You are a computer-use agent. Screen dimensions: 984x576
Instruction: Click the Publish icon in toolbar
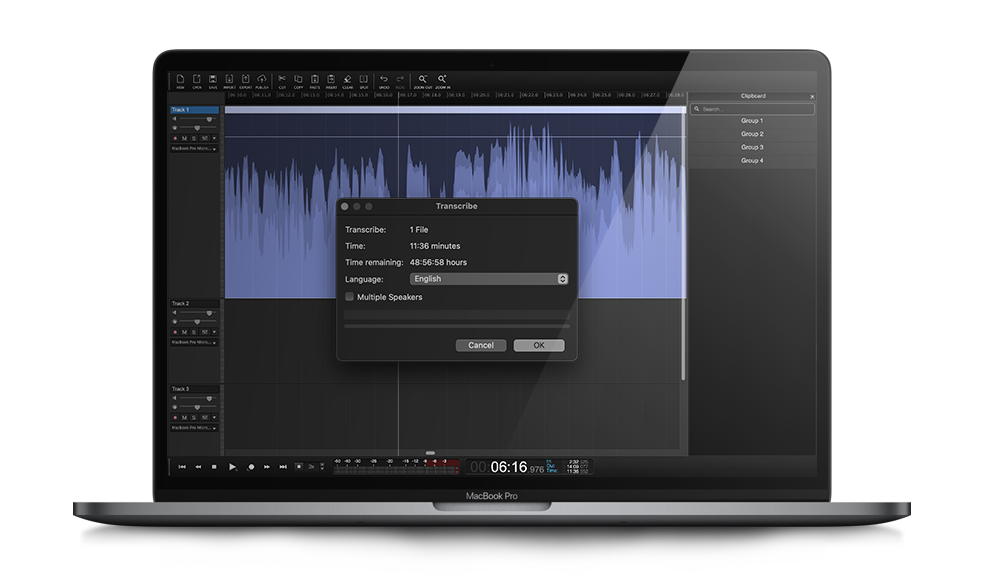[262, 79]
